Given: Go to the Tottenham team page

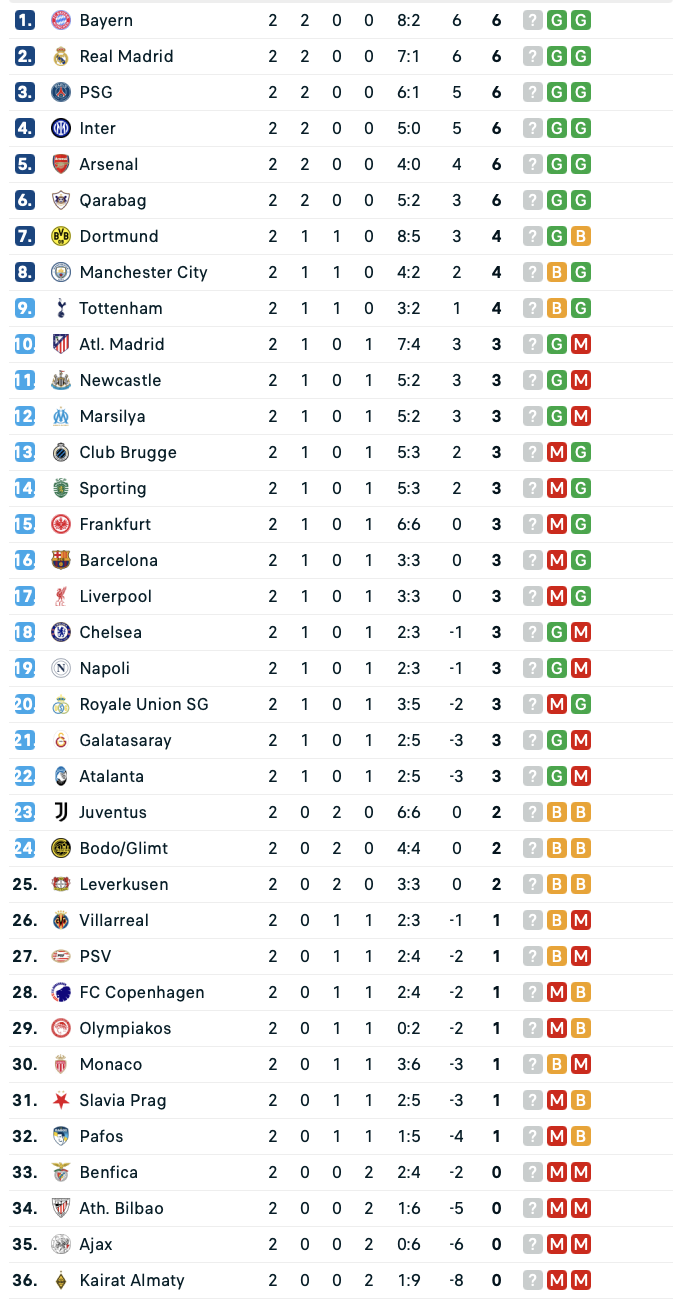Looking at the screenshot, I should pyautogui.click(x=120, y=308).
